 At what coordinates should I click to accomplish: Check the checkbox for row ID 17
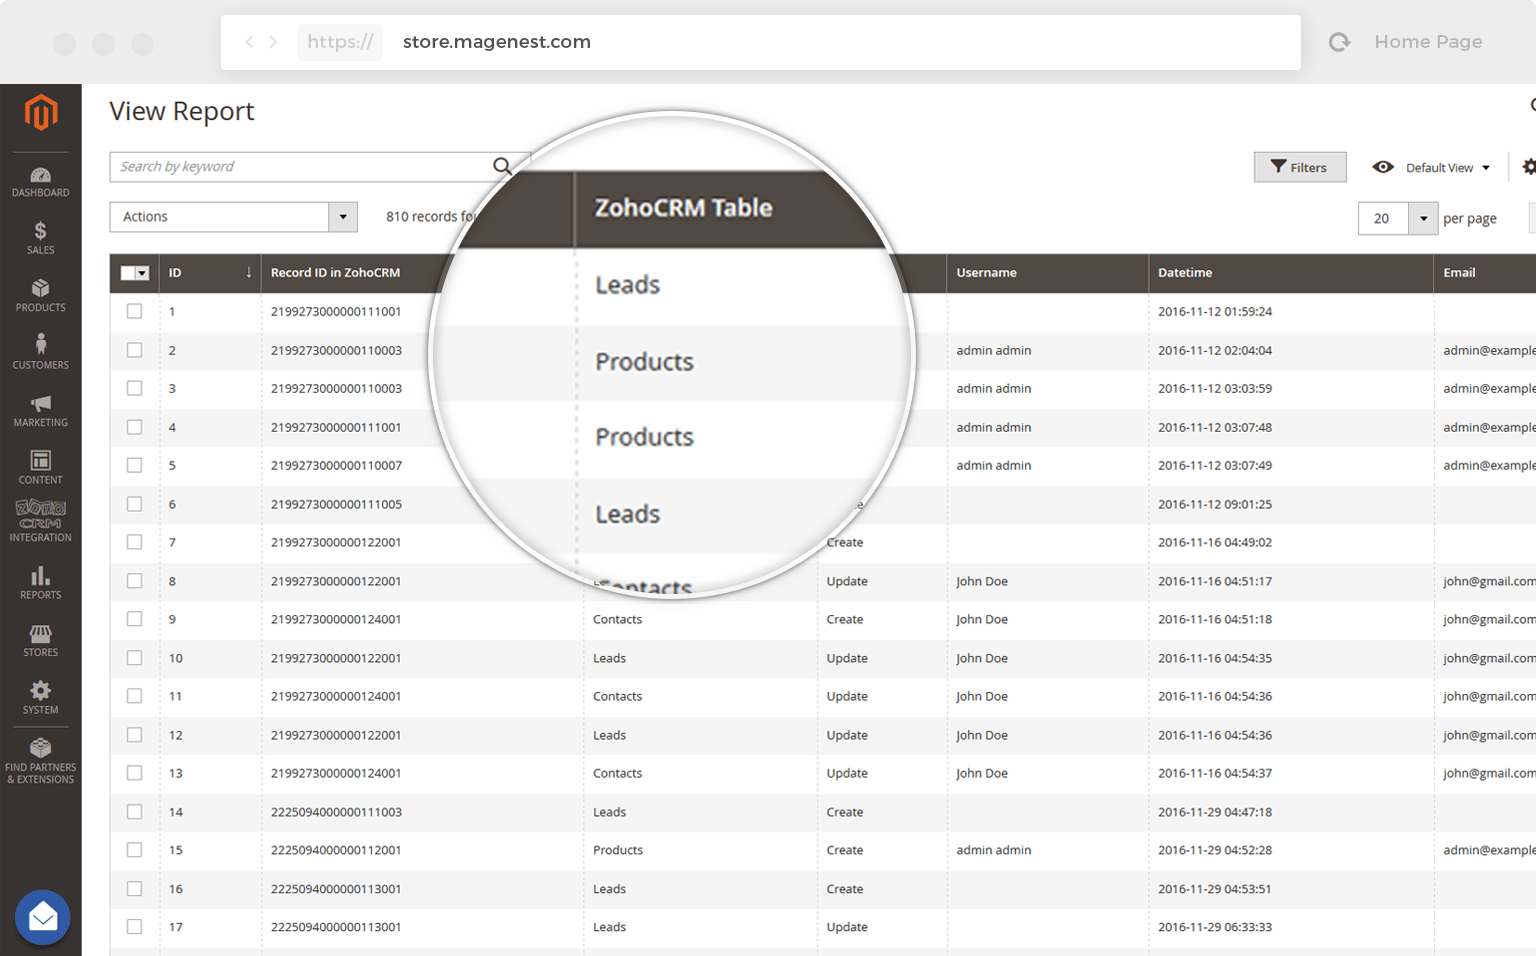click(135, 927)
